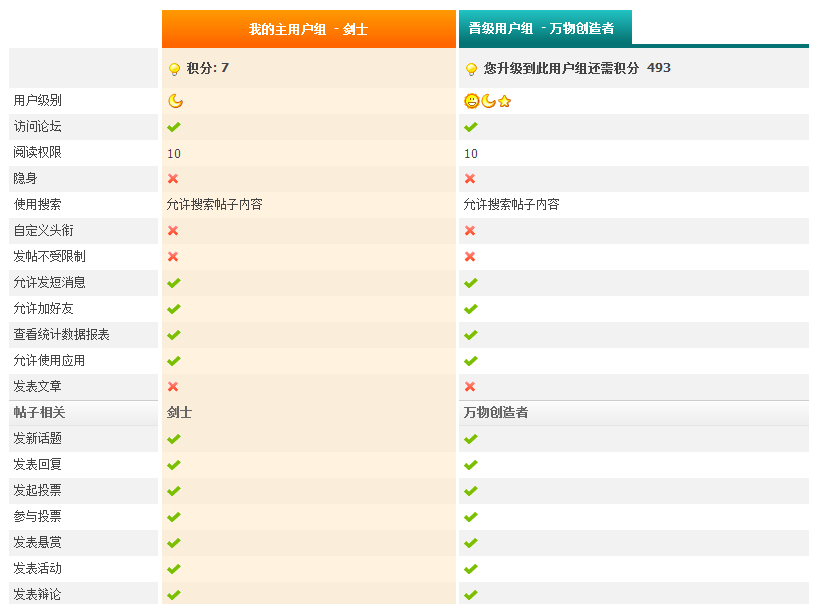This screenshot has width=816, height=604.
Task: Select the 查看统计数据报表 row label
Action: pyautogui.click(x=61, y=335)
